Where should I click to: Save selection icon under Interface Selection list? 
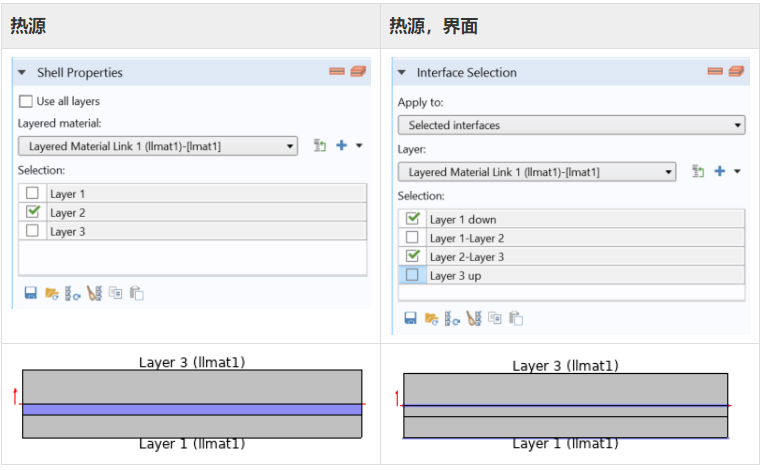pyautogui.click(x=411, y=318)
